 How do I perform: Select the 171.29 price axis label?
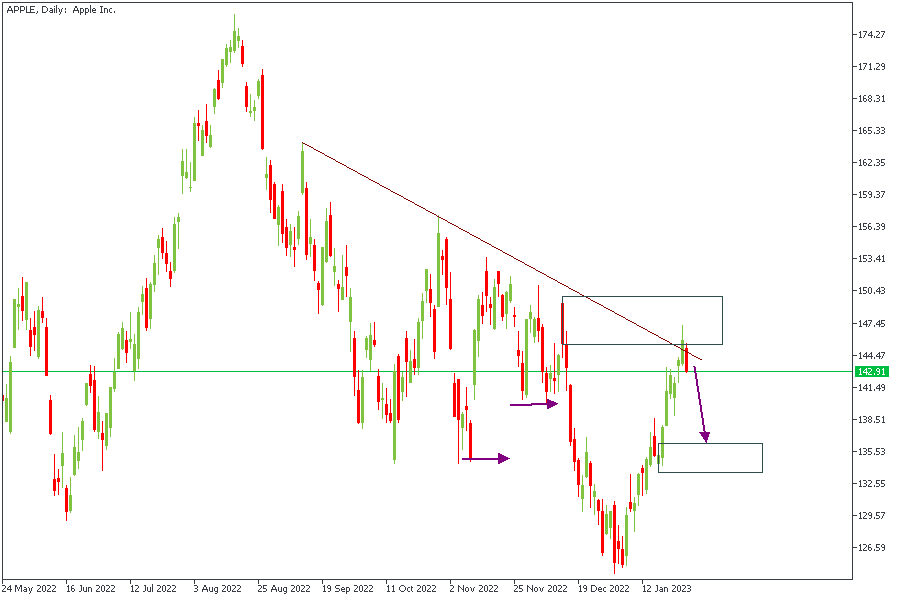coord(871,67)
